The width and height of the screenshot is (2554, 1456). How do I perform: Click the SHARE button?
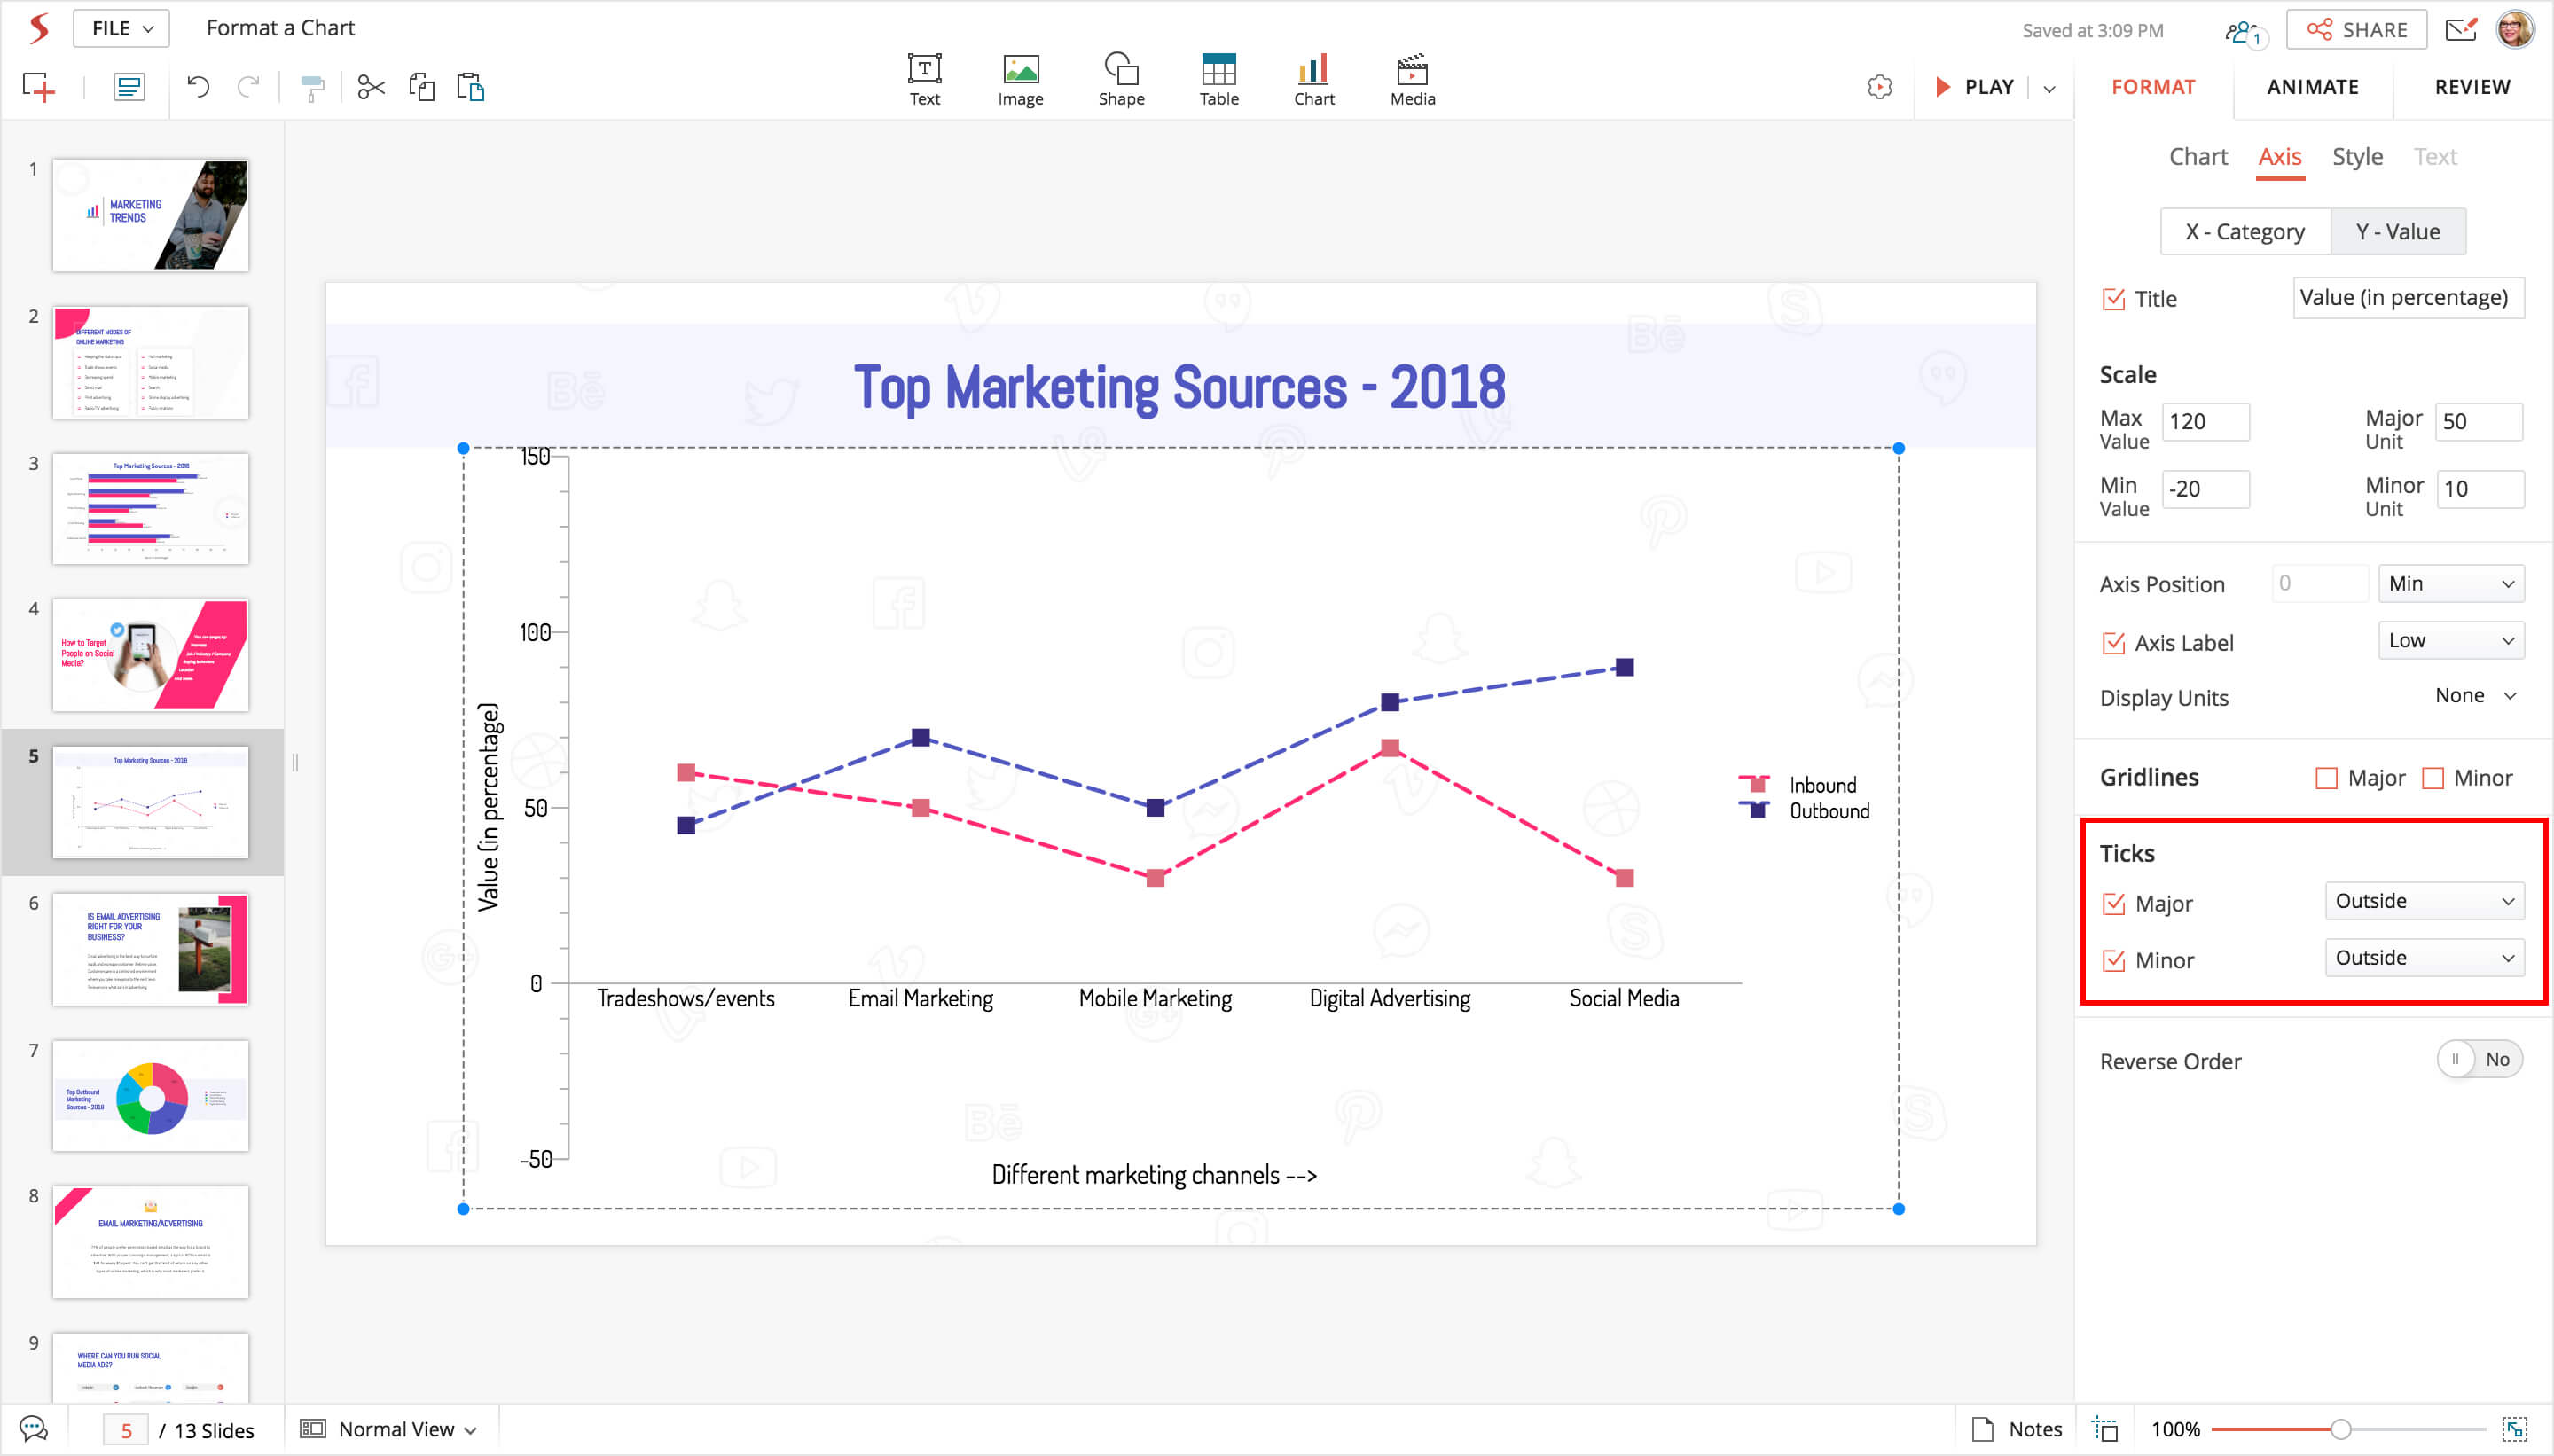click(x=2356, y=30)
